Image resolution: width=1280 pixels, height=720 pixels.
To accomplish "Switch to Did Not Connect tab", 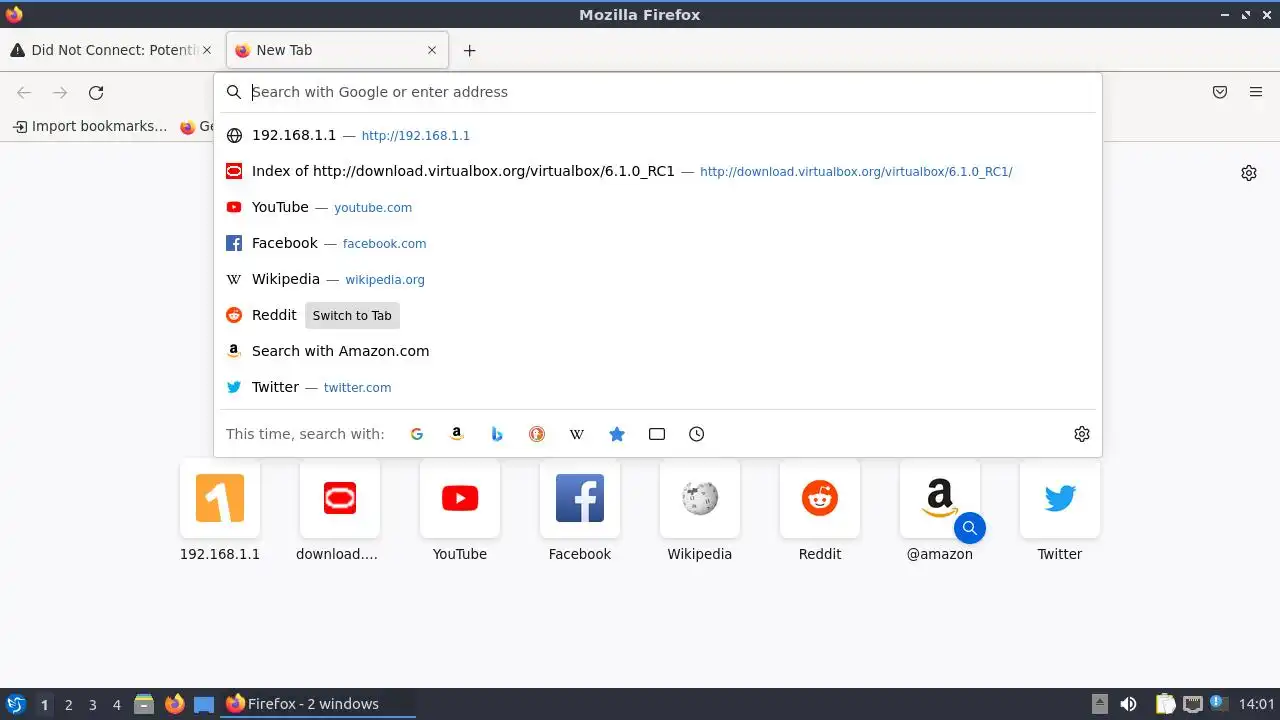I will pos(110,50).
